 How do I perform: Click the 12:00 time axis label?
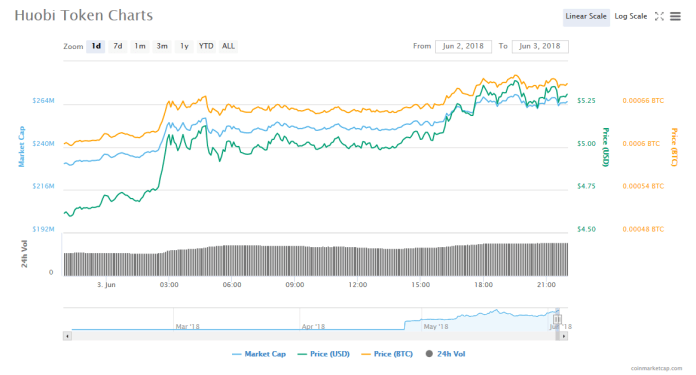[358, 284]
